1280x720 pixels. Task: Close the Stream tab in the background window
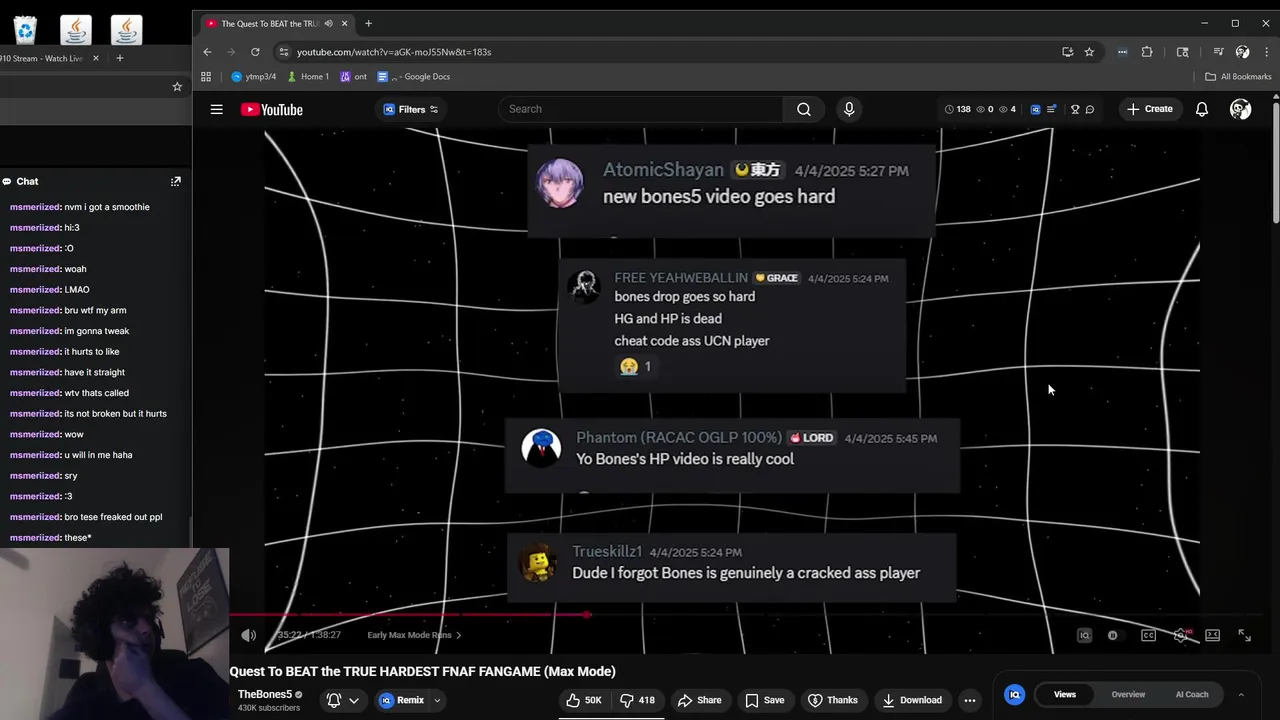pyautogui.click(x=96, y=58)
